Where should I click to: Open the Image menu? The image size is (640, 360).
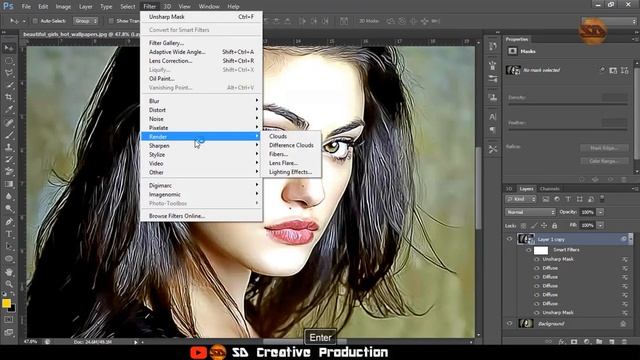point(63,7)
